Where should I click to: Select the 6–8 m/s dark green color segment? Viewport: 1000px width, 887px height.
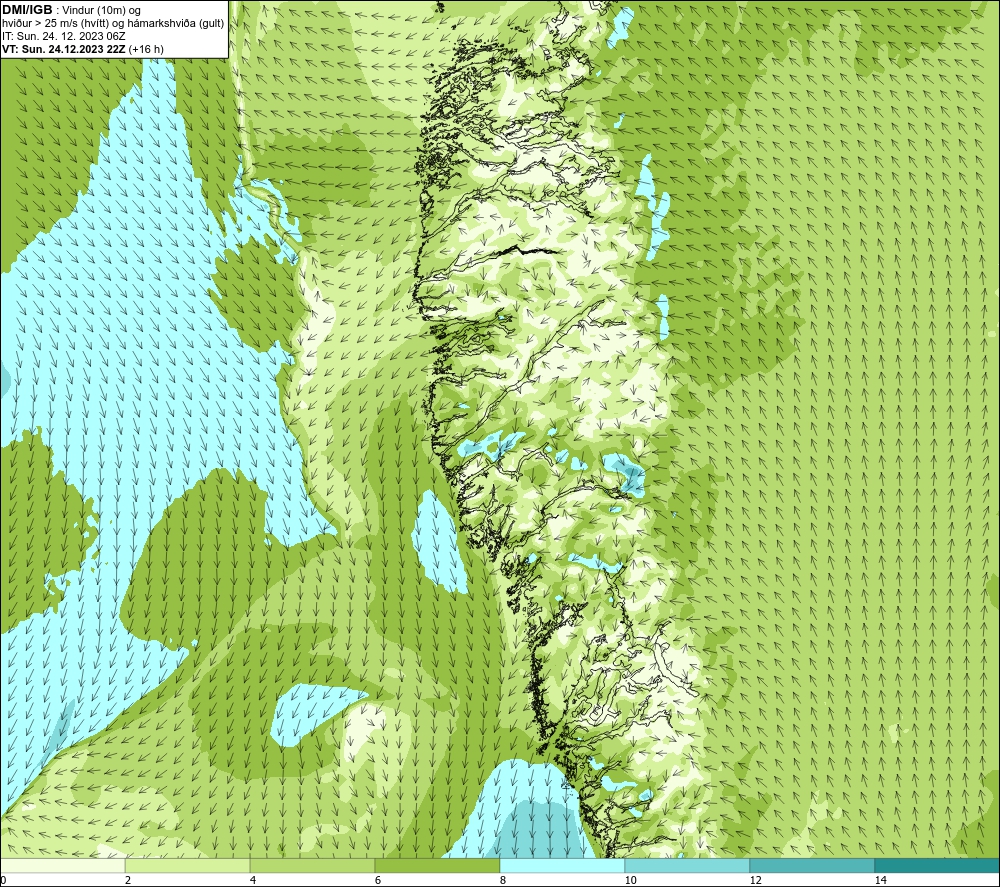(437, 865)
